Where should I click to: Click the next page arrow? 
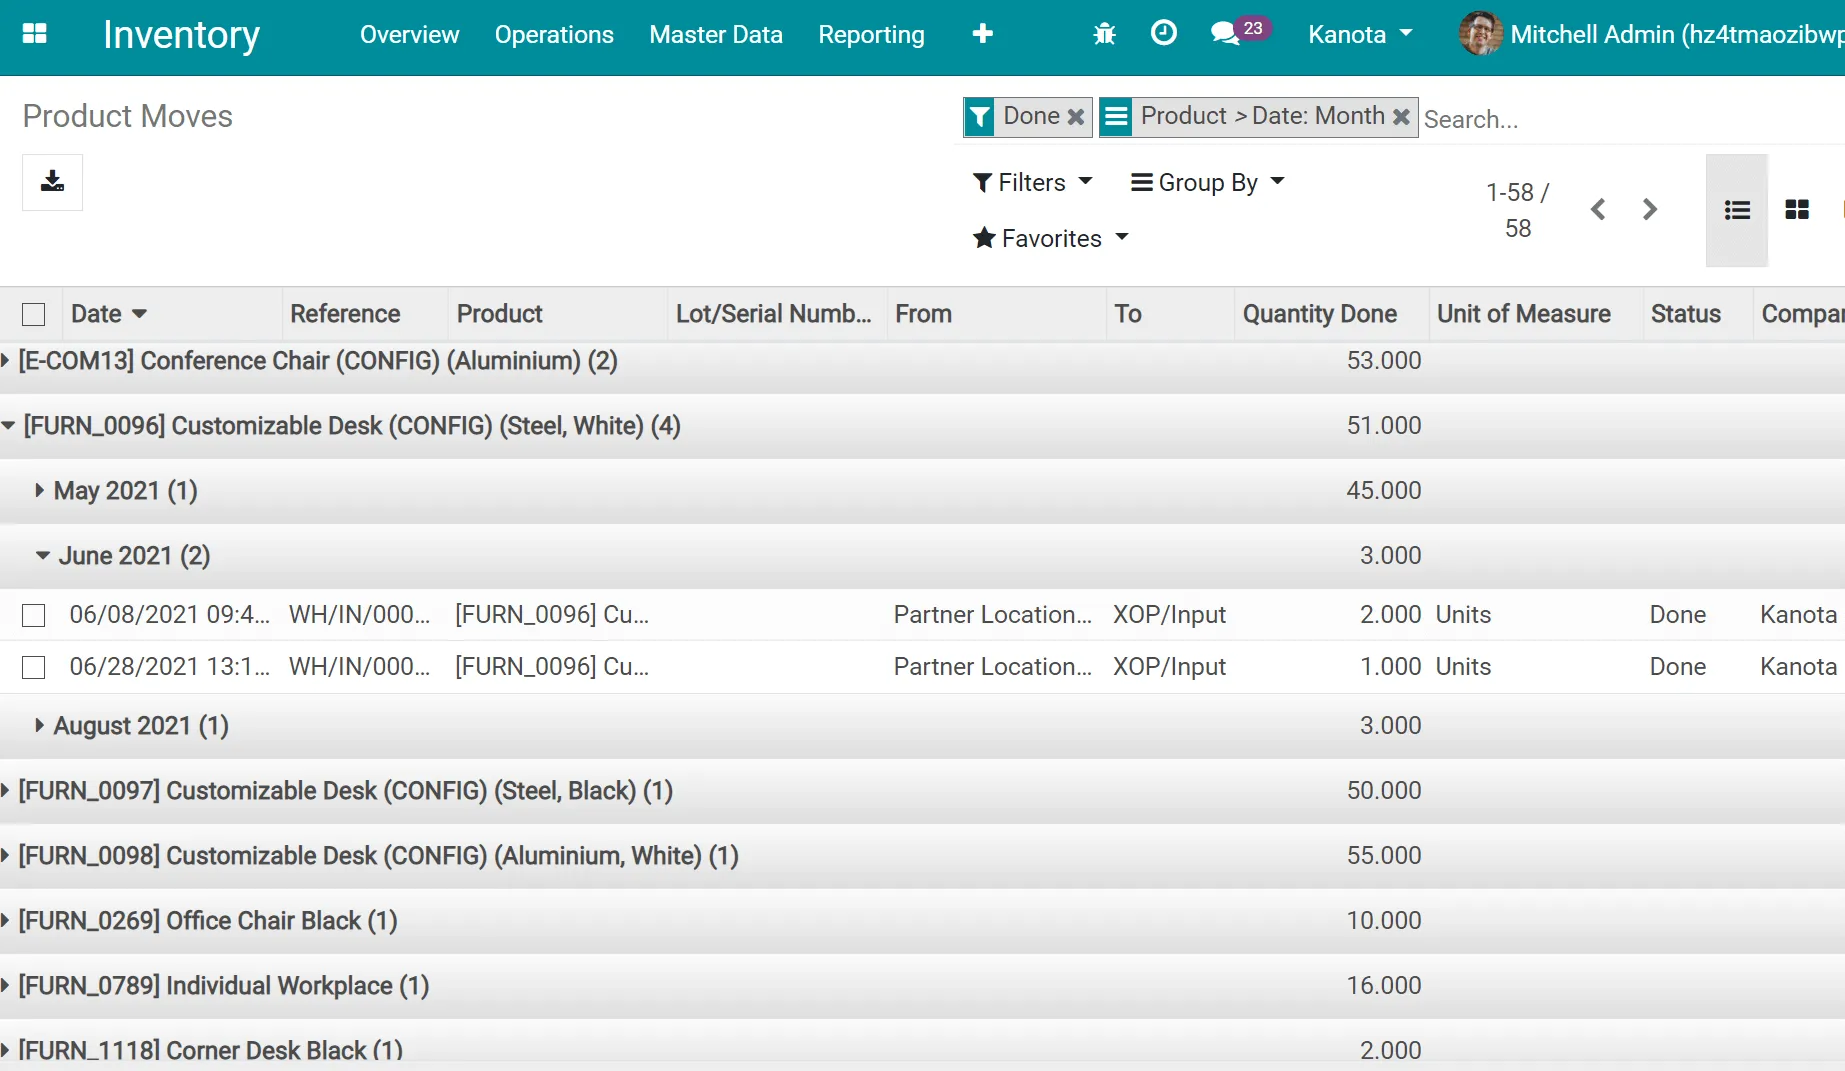pos(1650,210)
